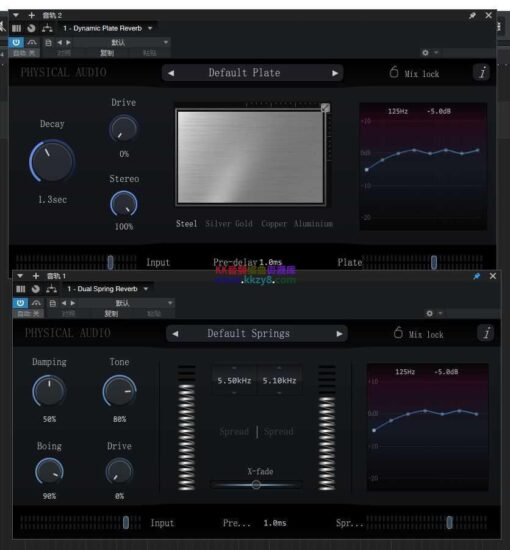Image resolution: width=510 pixels, height=550 pixels.
Task: Click copy button in Plate window
Action: 107,53
